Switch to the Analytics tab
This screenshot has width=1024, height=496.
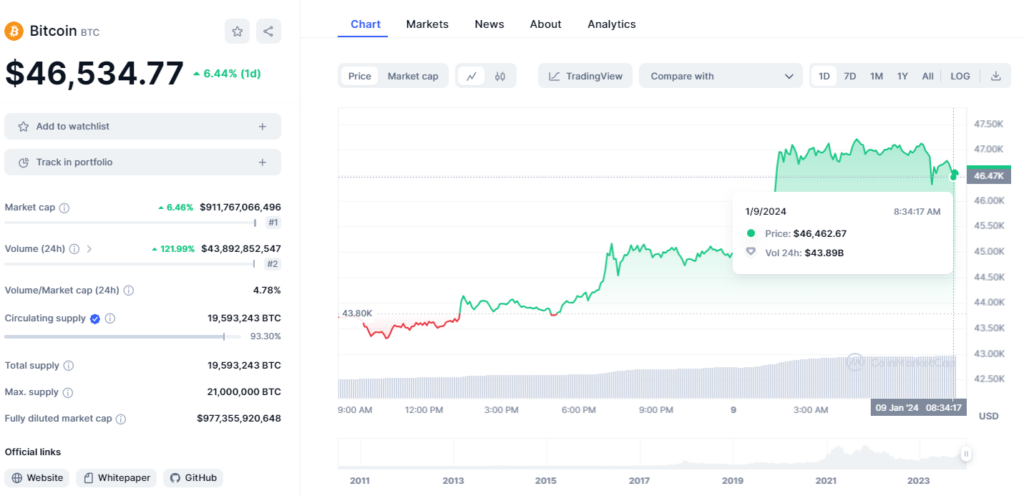click(611, 24)
